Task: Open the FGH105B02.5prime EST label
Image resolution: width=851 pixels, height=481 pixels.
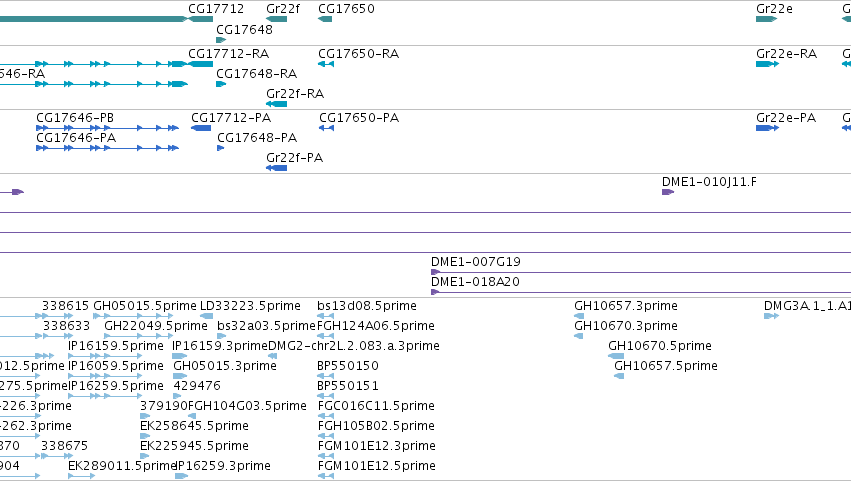Action: pos(376,426)
